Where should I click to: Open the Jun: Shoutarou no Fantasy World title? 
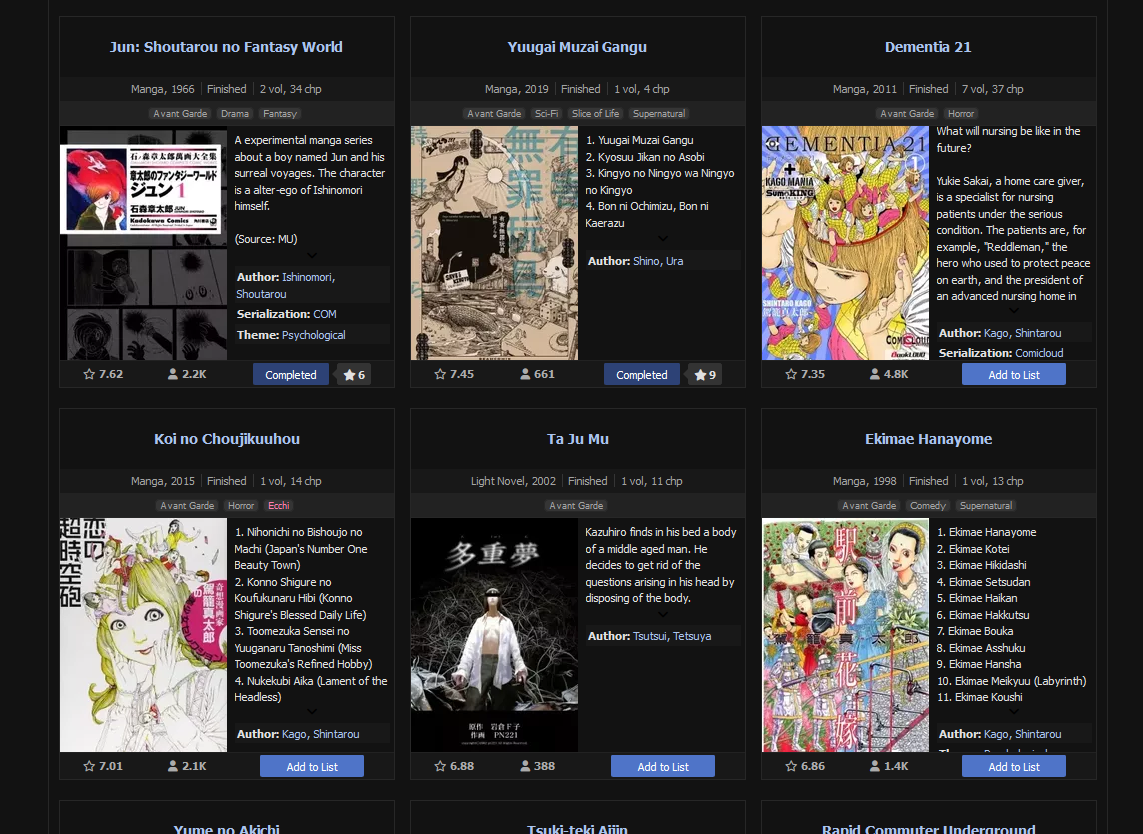pos(226,47)
